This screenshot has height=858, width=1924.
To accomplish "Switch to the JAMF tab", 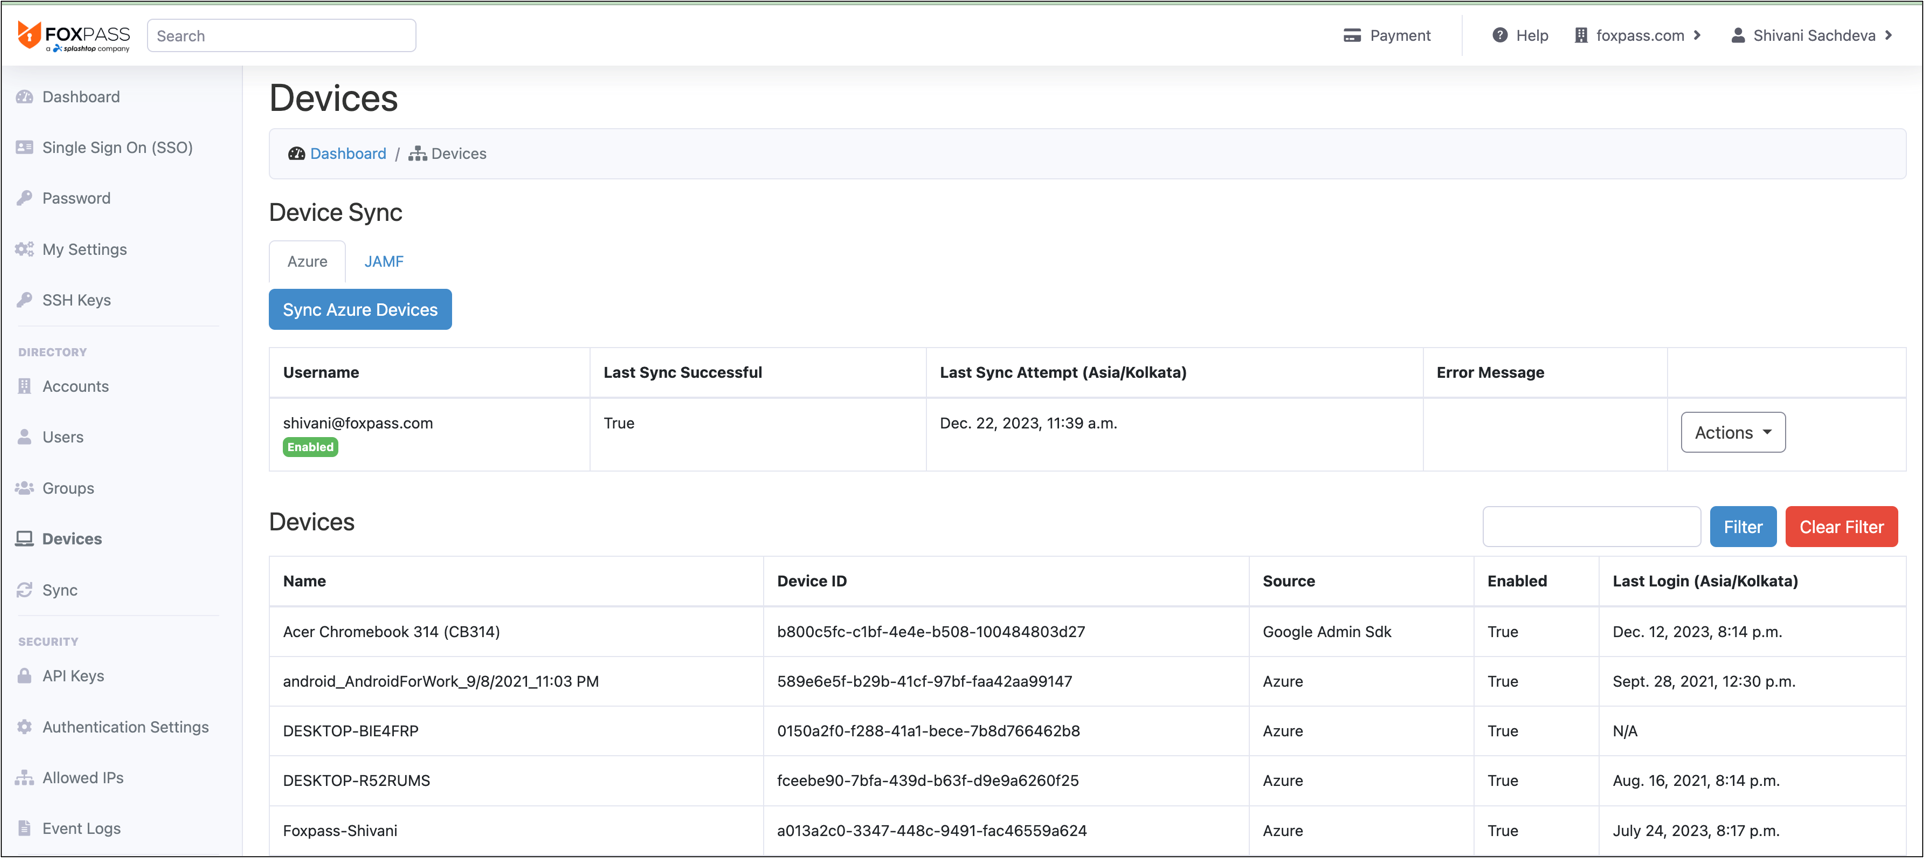I will [384, 262].
